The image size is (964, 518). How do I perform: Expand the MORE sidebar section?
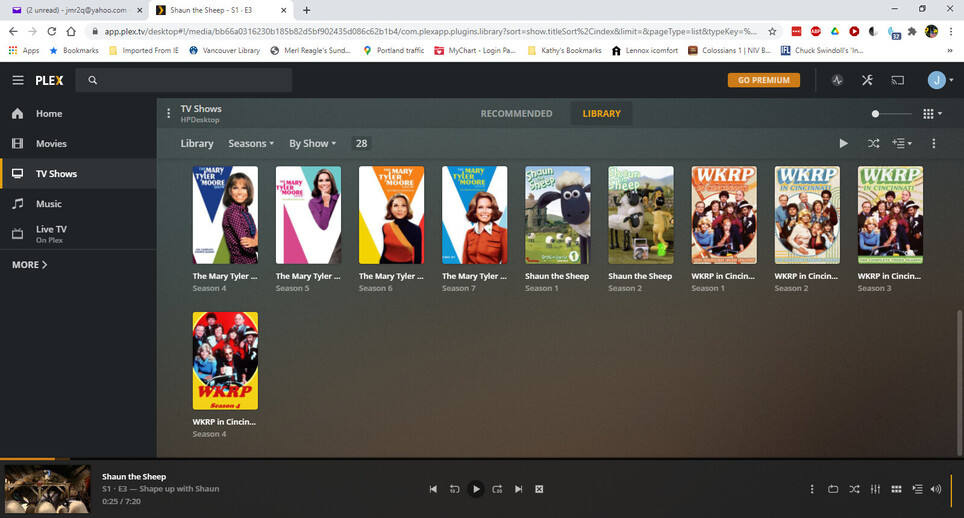[30, 265]
